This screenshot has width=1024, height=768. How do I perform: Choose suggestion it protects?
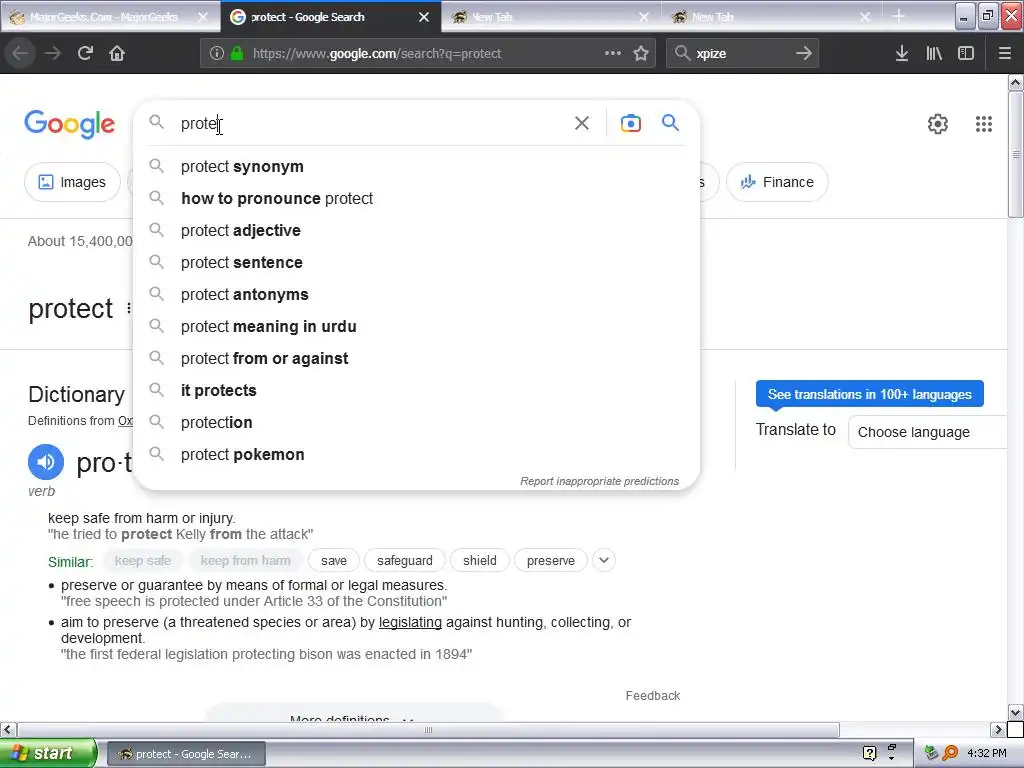pyautogui.click(x=416, y=391)
